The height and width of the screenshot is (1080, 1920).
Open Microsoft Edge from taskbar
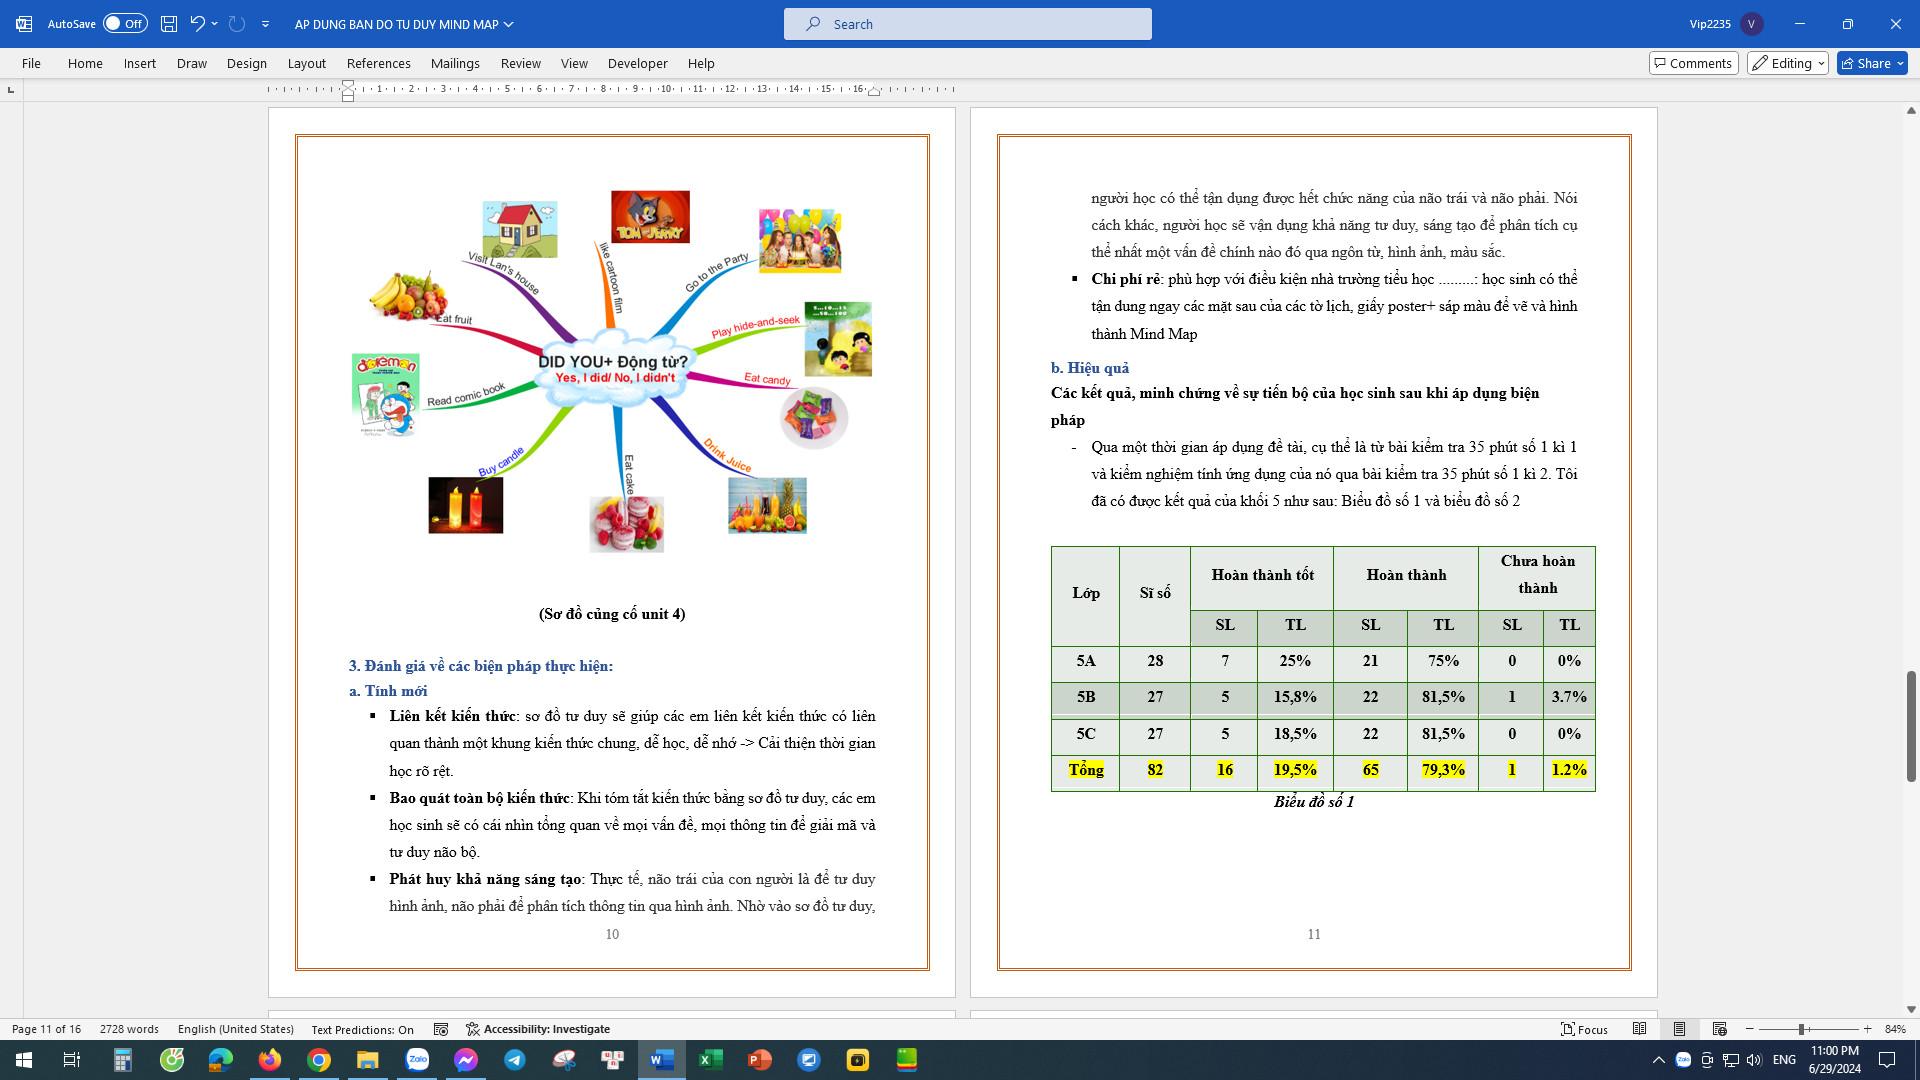220,1060
